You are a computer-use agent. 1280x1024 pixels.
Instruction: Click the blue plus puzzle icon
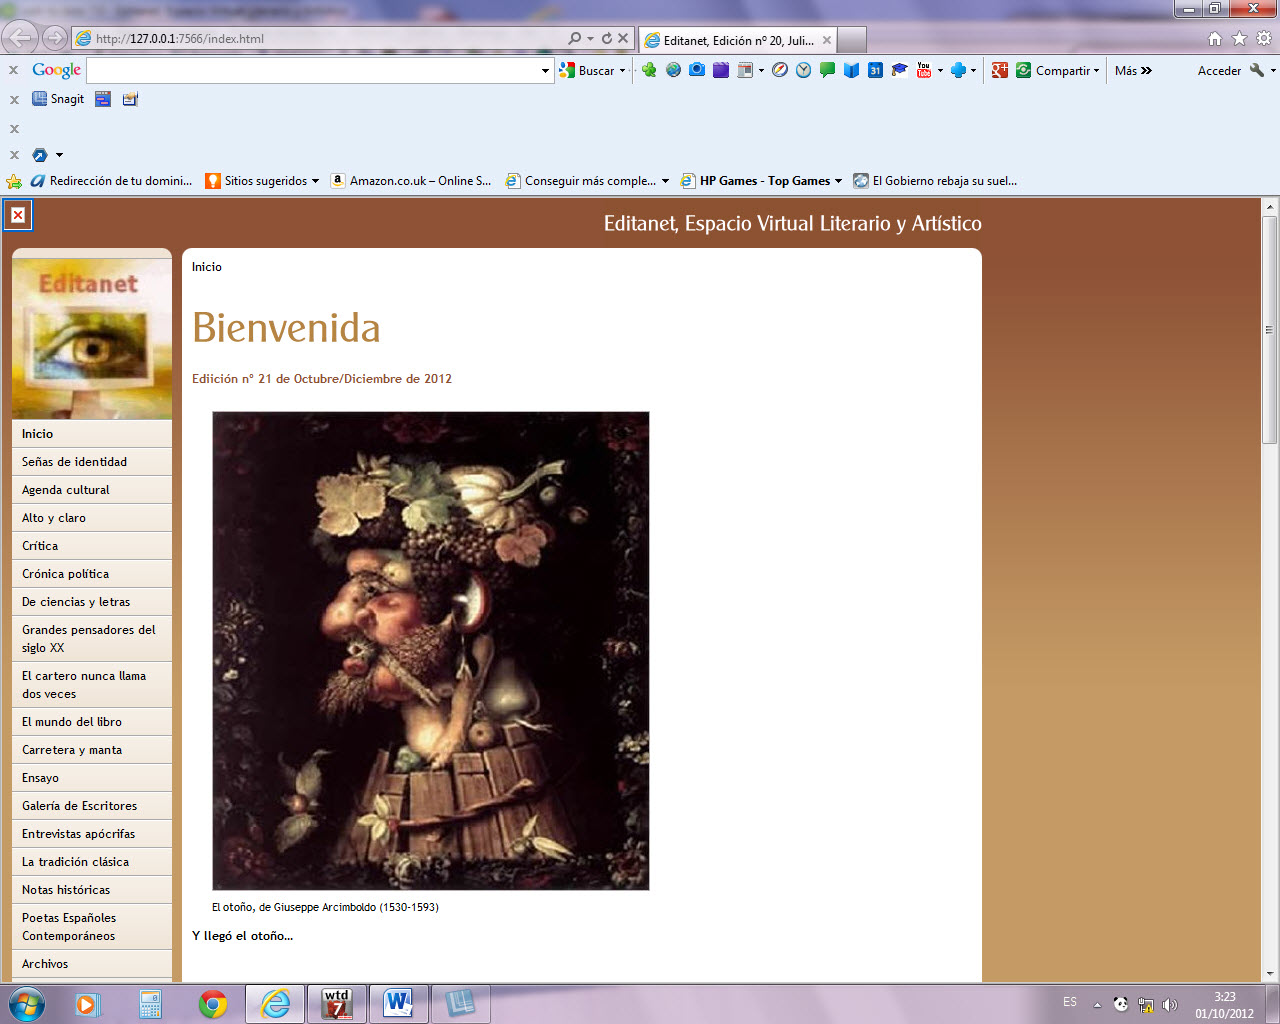click(958, 70)
